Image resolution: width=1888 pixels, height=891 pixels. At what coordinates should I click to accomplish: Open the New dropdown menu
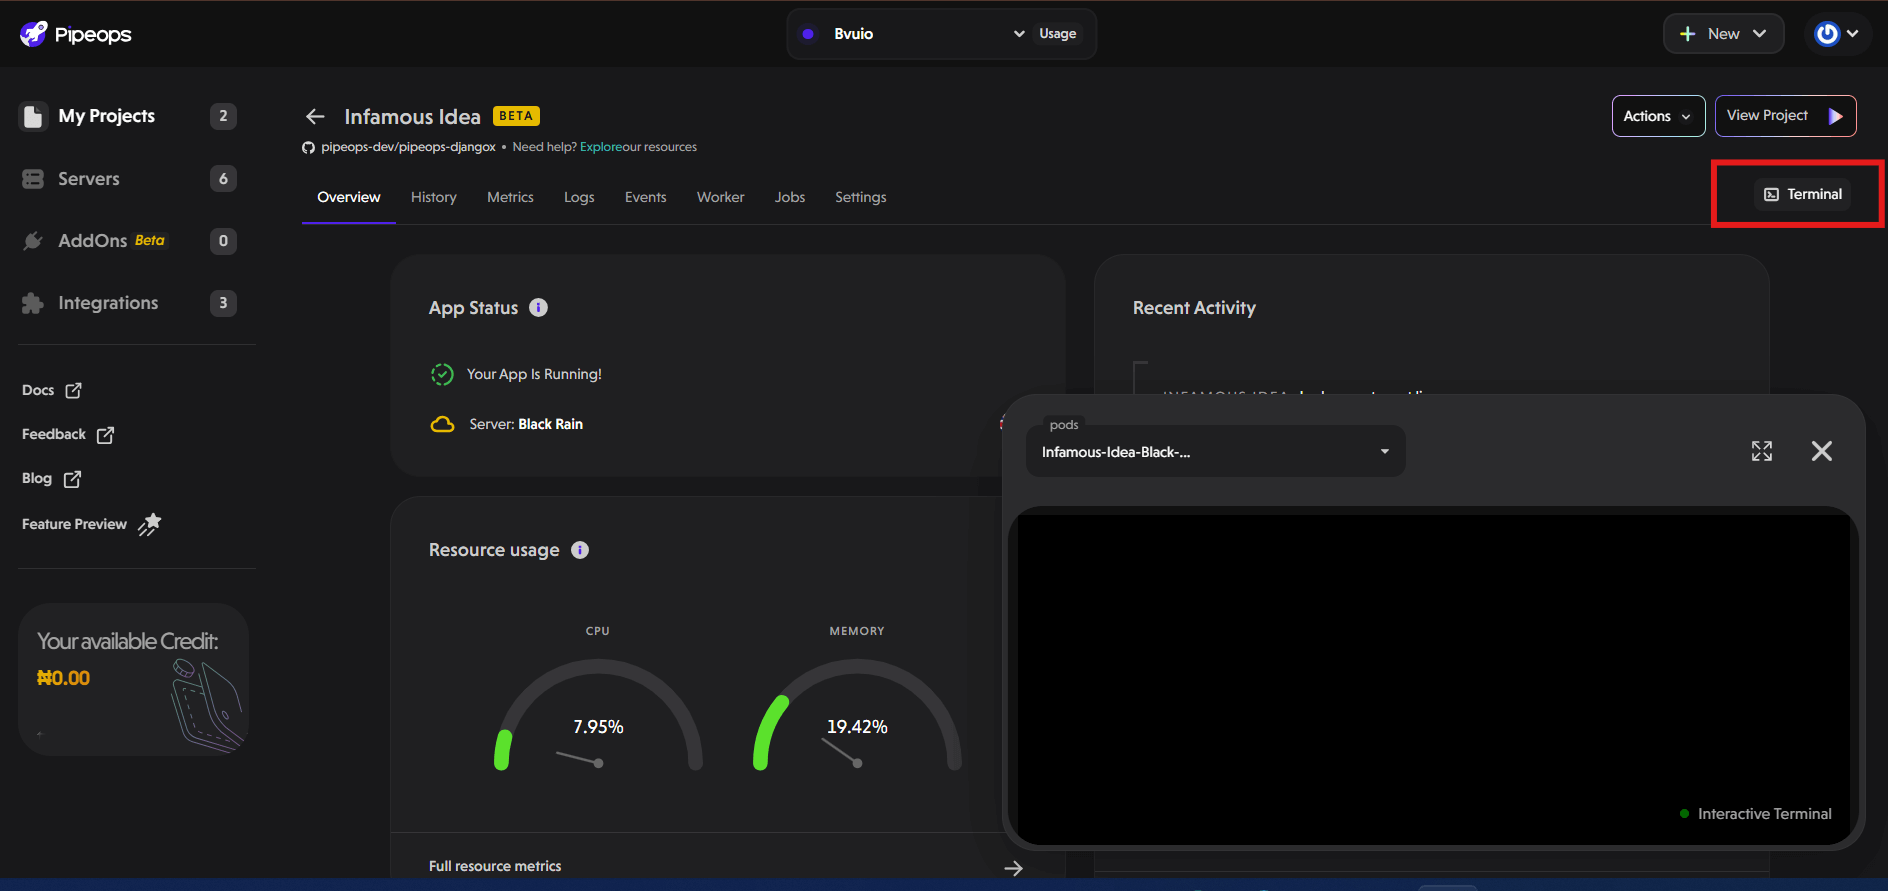(x=1723, y=34)
